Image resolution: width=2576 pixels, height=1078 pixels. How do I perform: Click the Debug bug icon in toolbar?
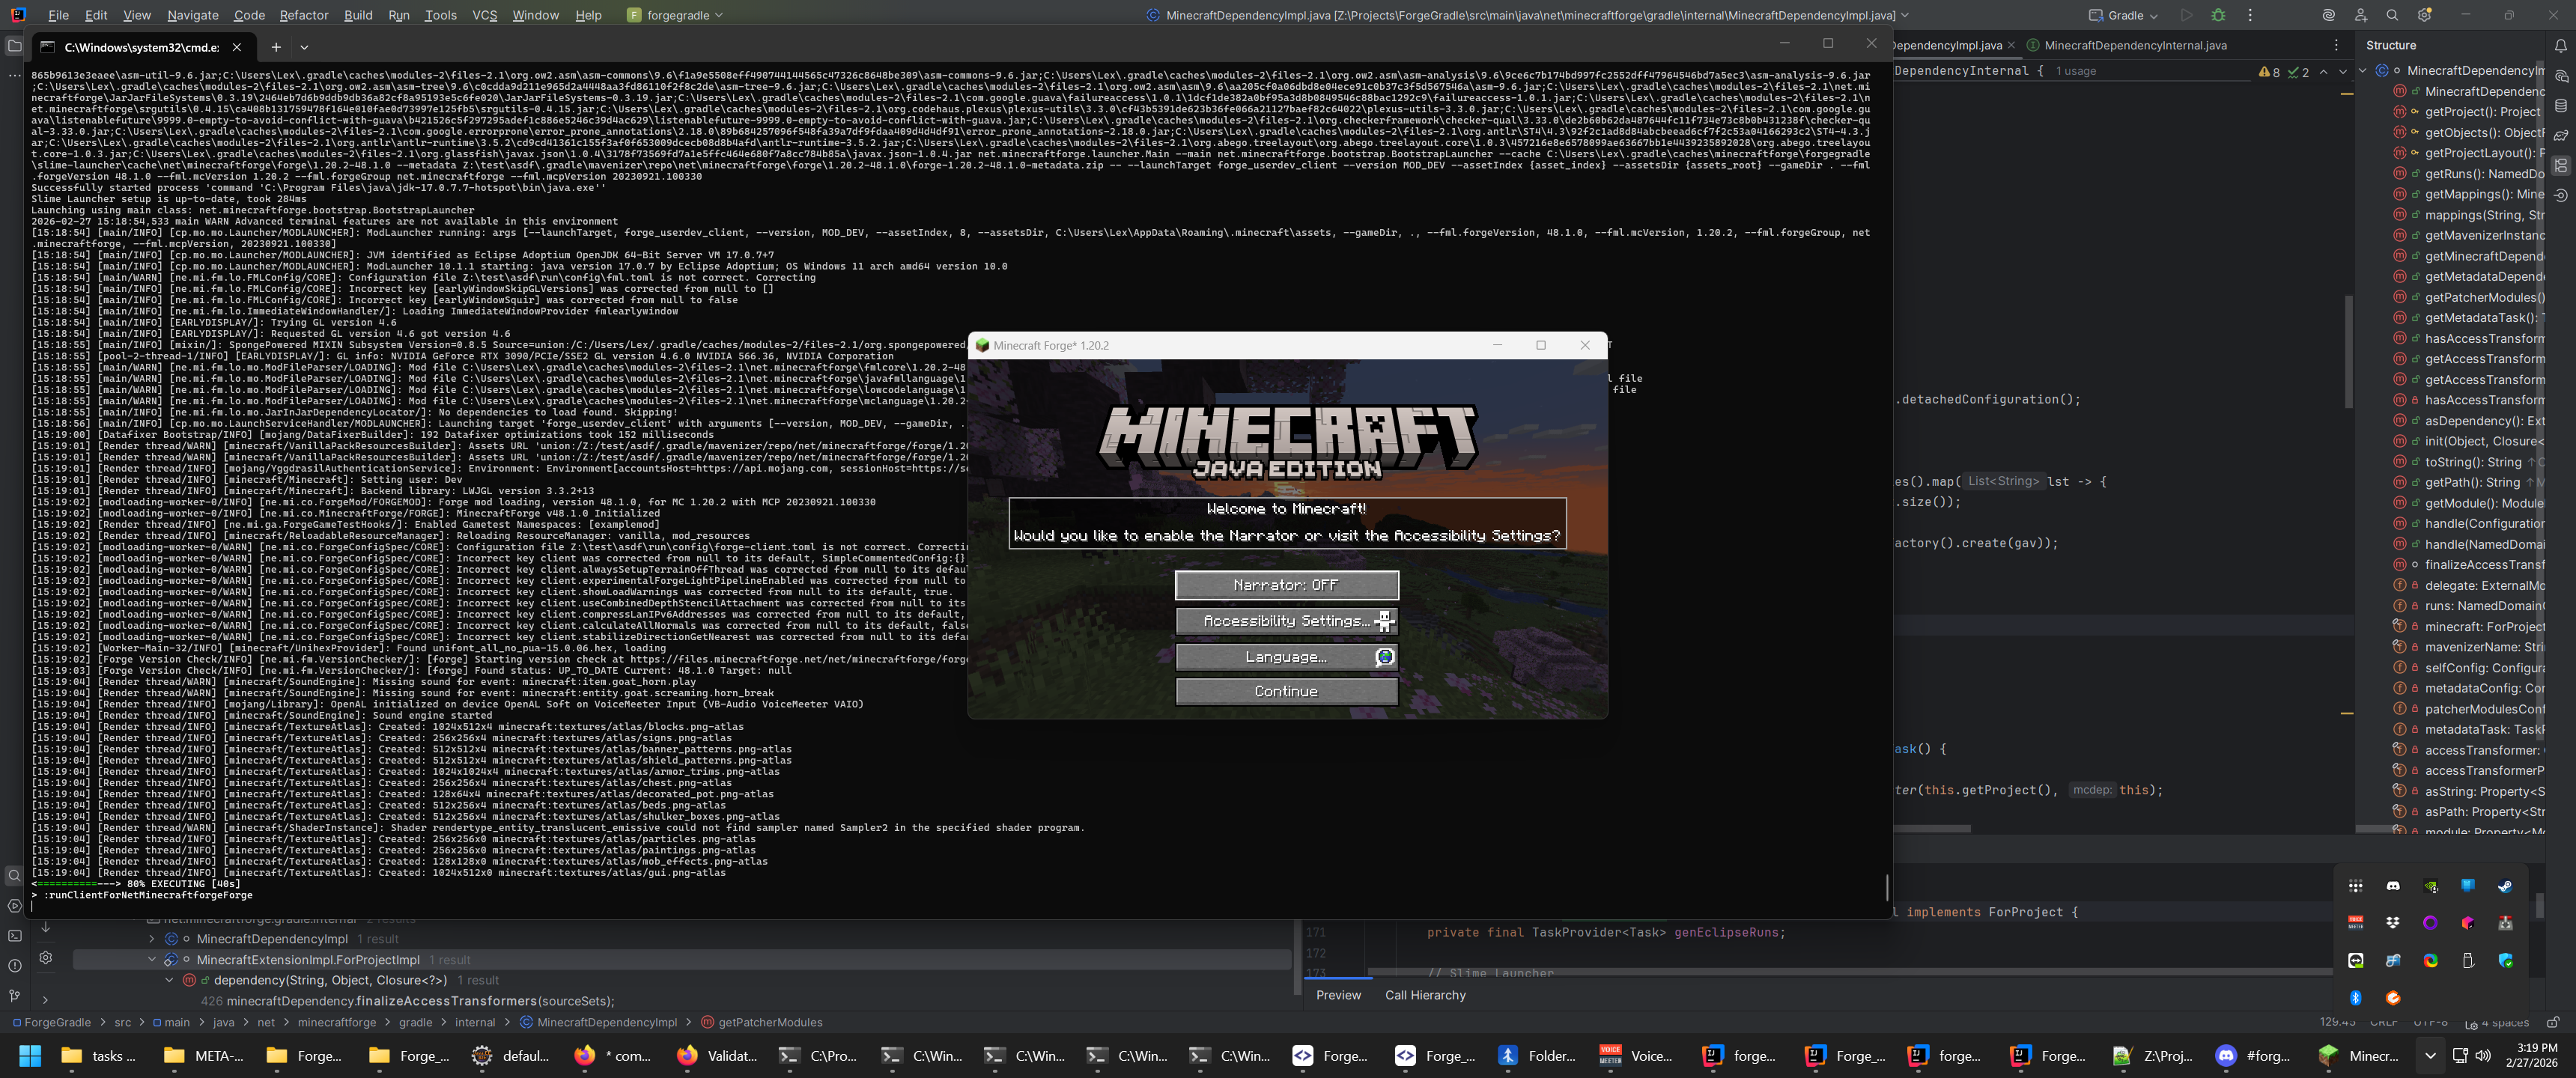(x=2218, y=15)
